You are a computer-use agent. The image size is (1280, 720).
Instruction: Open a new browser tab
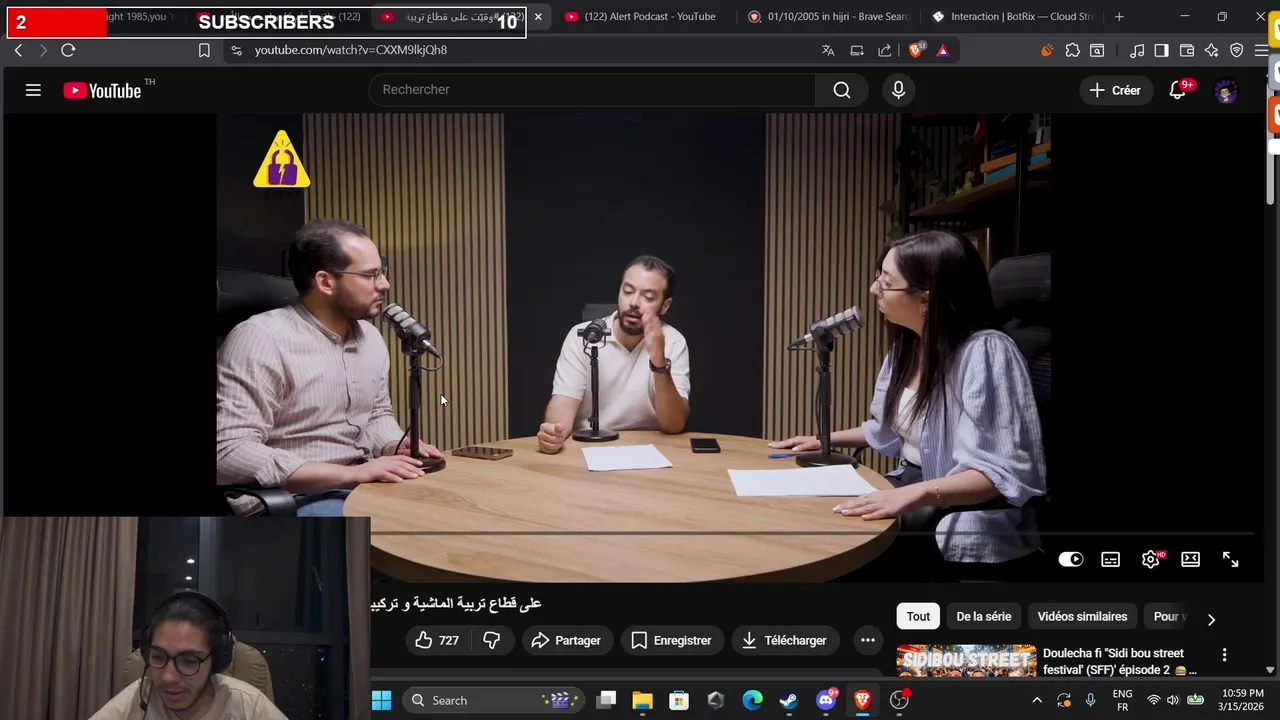click(x=1119, y=16)
